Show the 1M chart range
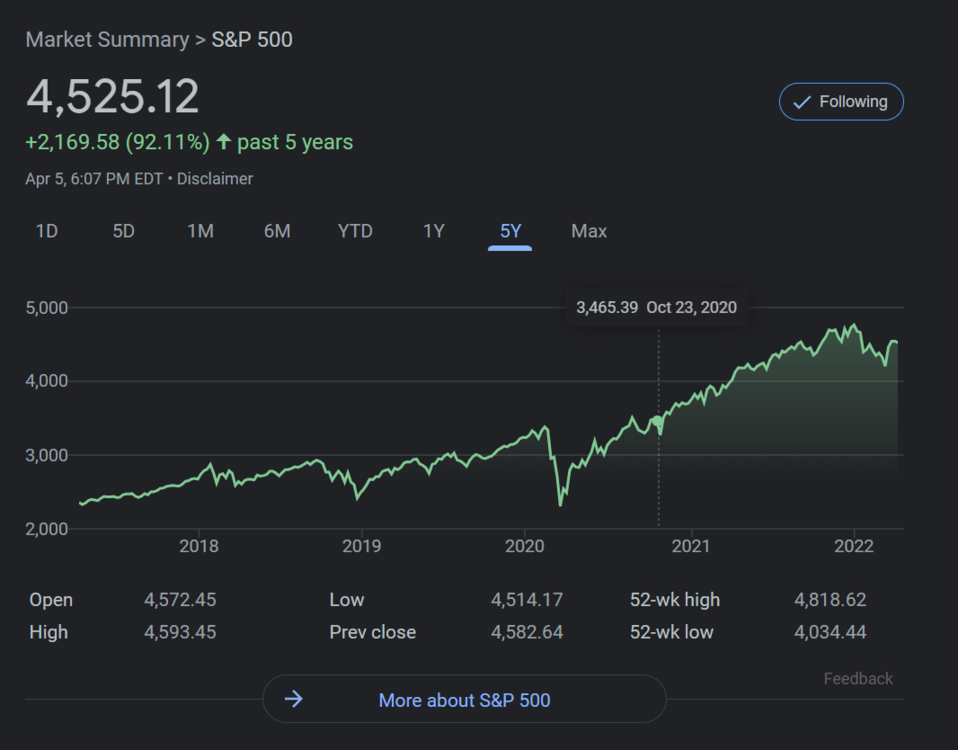Viewport: 958px width, 750px height. pos(200,231)
